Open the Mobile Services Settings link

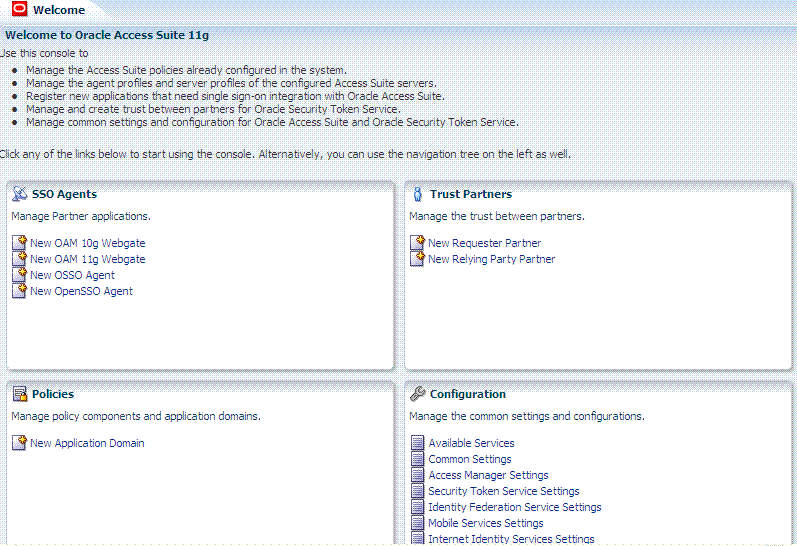pyautogui.click(x=485, y=523)
